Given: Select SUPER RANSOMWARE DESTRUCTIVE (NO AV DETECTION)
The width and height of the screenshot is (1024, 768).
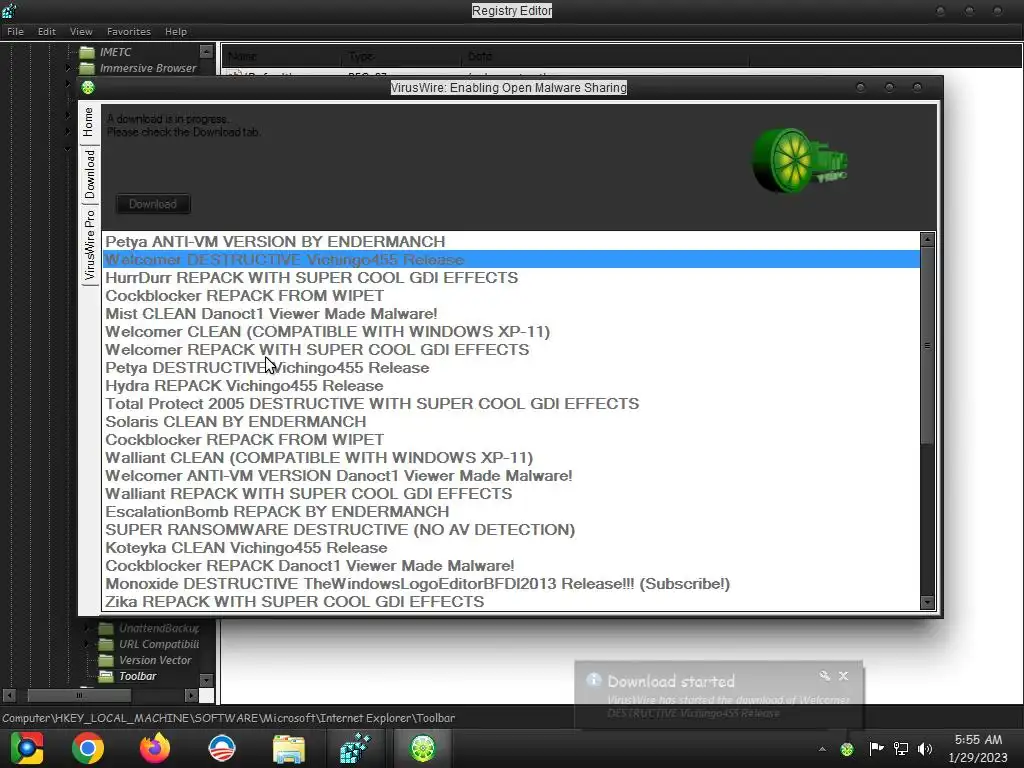Looking at the screenshot, I should 511,530.
